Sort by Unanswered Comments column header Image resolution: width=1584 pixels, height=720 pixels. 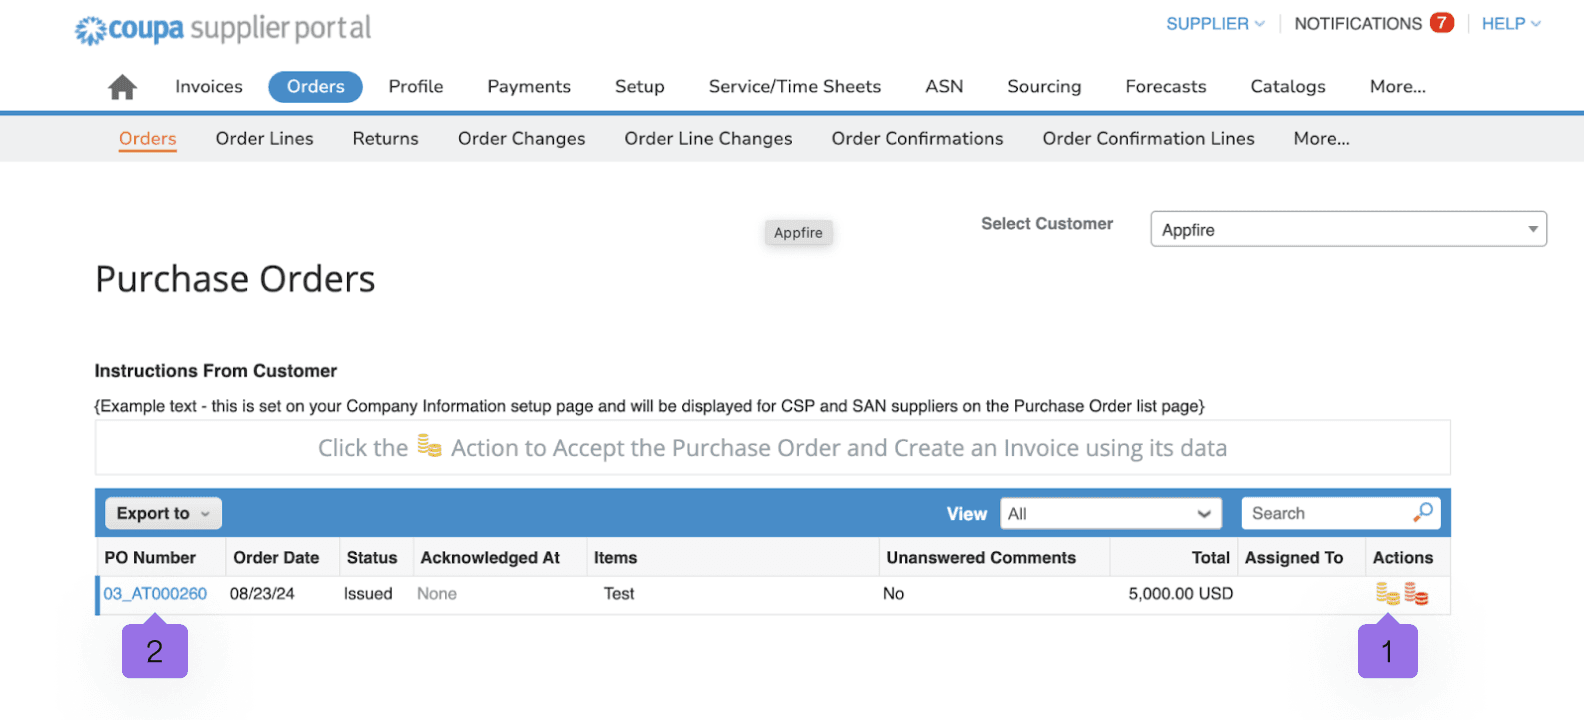coord(981,558)
